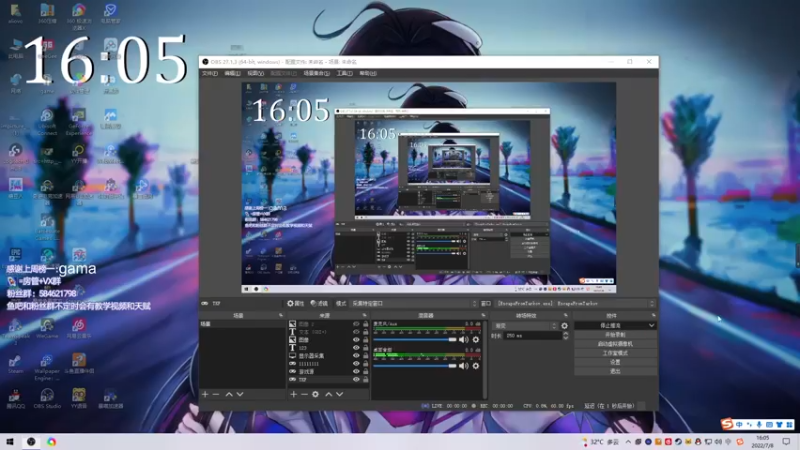The width and height of the screenshot is (800, 450).
Task: Move the source up with the Sources up arrow
Action: click(x=329, y=394)
